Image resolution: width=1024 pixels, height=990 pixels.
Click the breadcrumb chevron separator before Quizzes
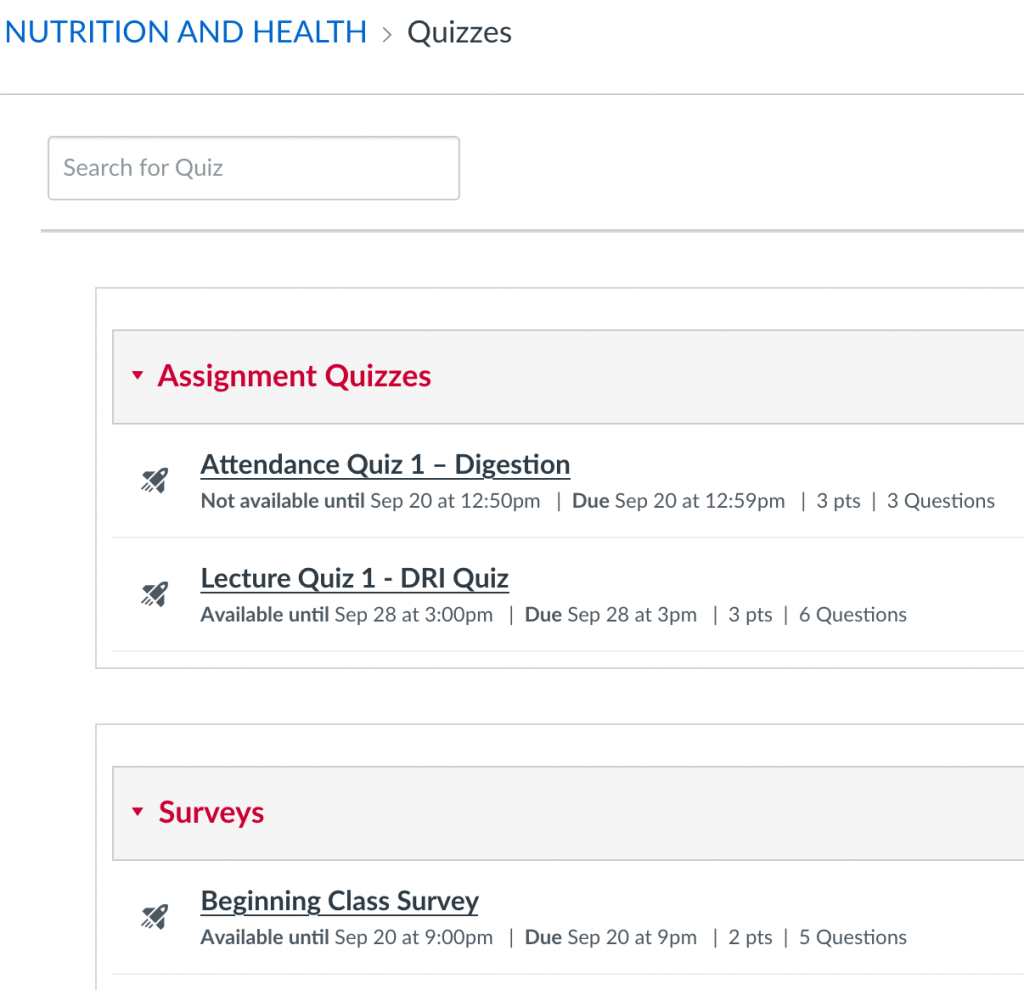[387, 33]
